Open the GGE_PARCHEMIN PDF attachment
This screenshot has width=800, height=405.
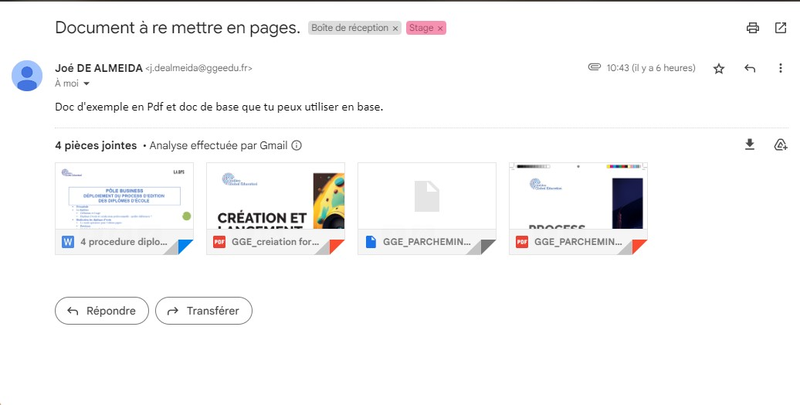click(578, 208)
